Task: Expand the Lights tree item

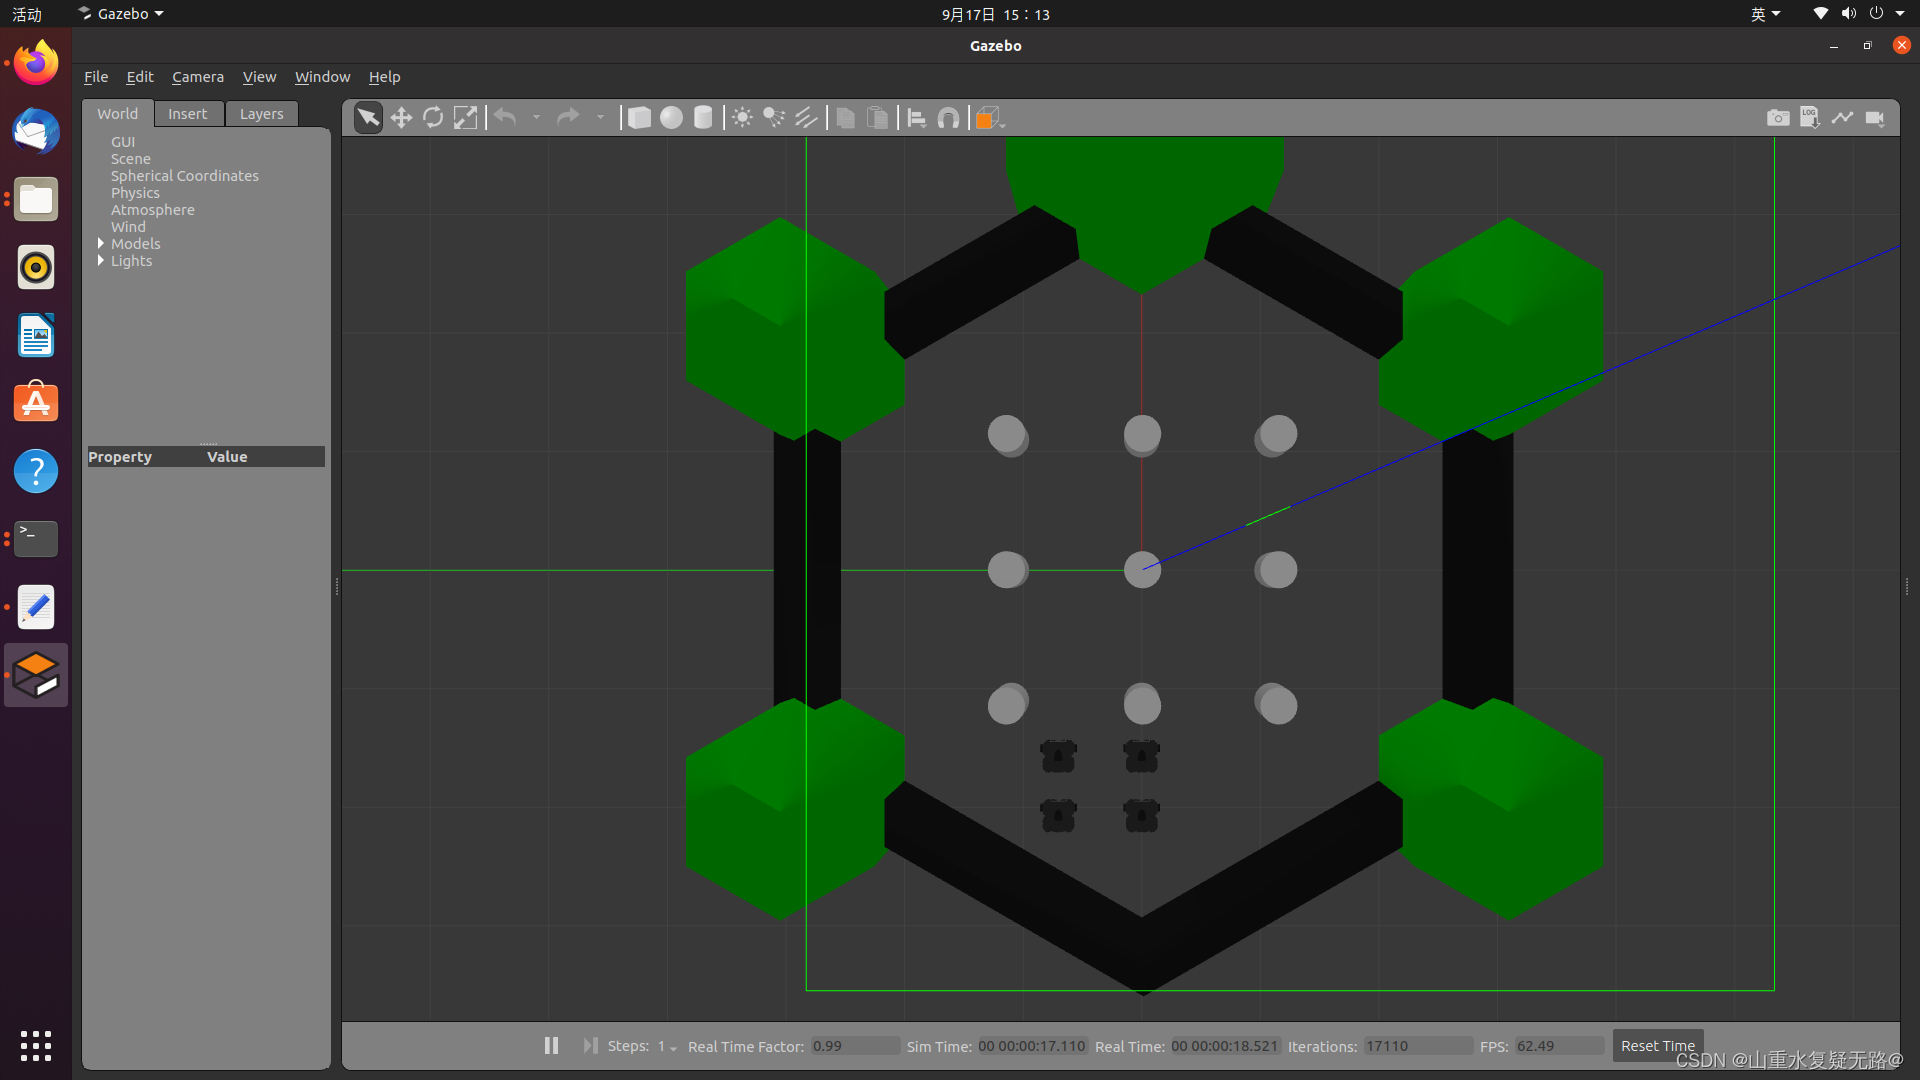Action: 101,261
